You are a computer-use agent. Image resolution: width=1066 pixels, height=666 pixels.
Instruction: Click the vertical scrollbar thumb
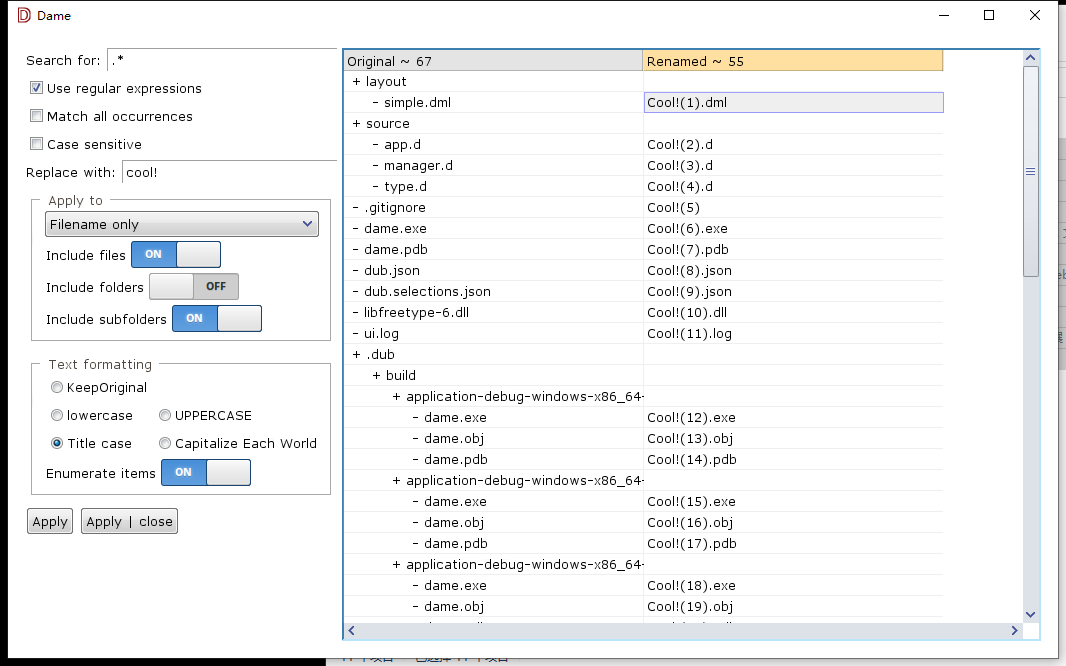[x=1031, y=171]
